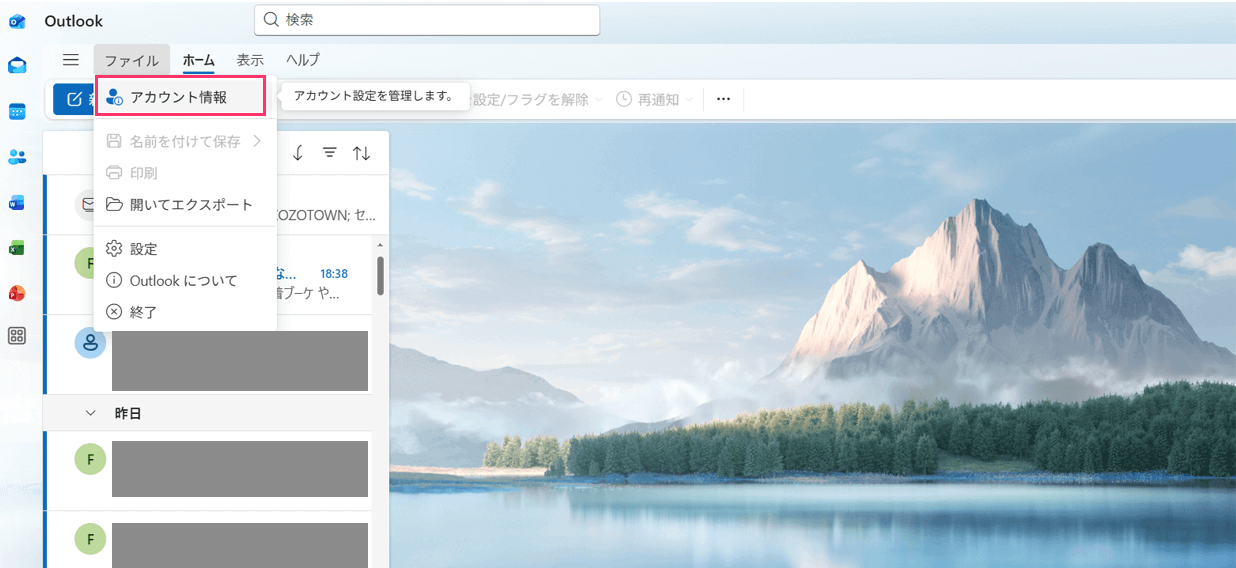Choose 終了 to exit Outlook
Viewport: 1236px width, 568px height.
[x=185, y=312]
